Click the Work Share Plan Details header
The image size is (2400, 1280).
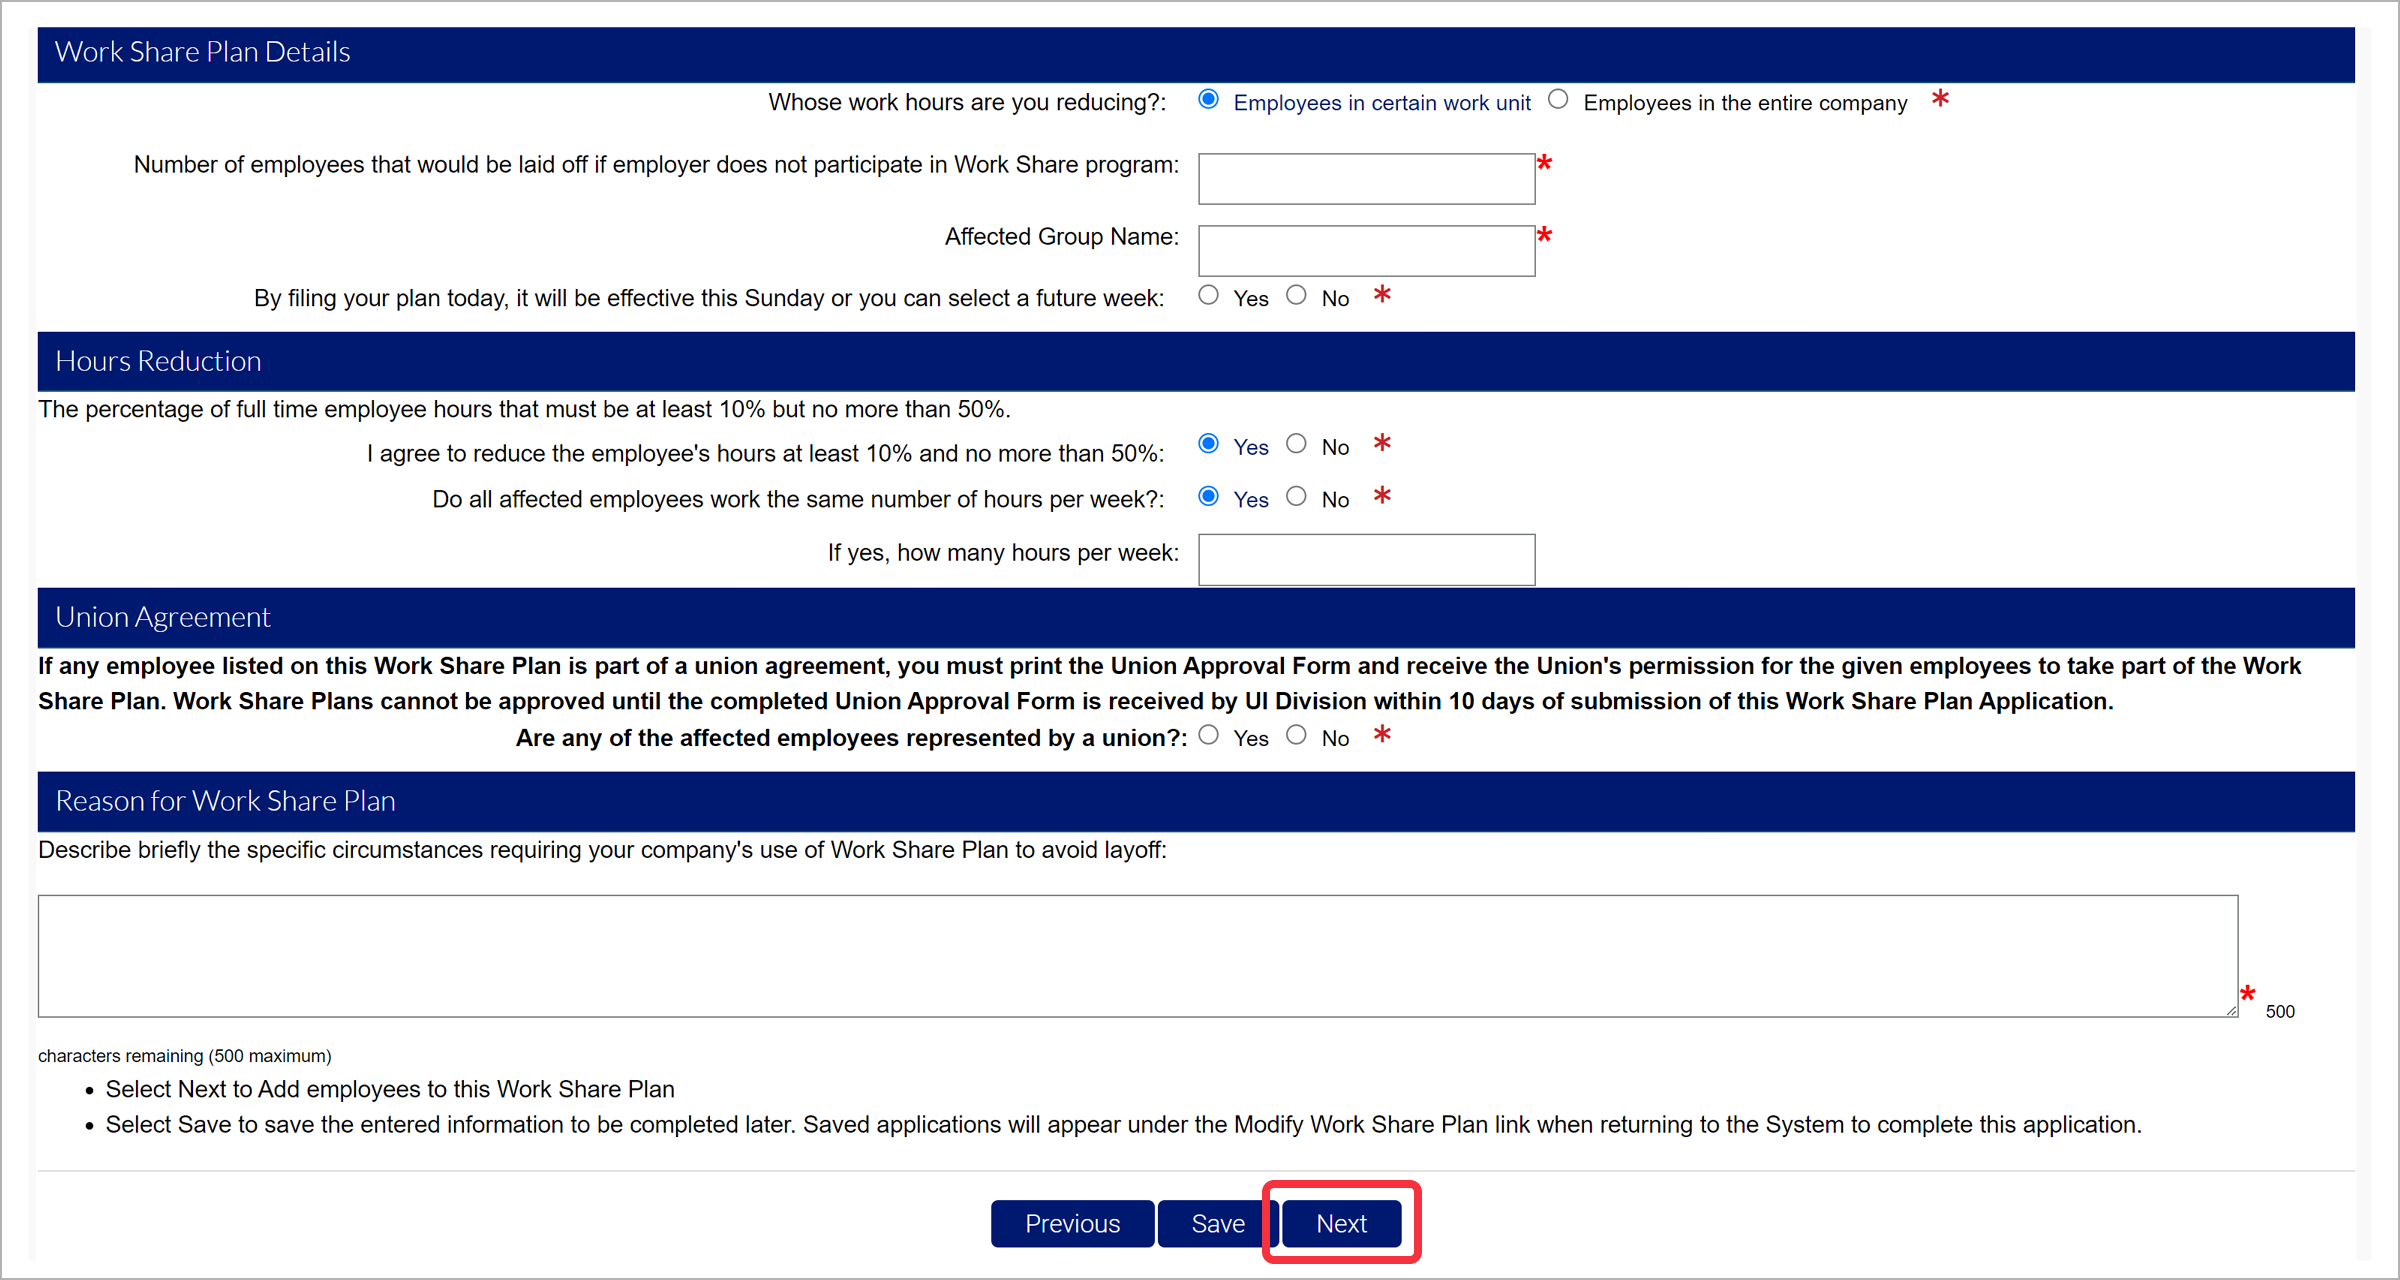(202, 52)
